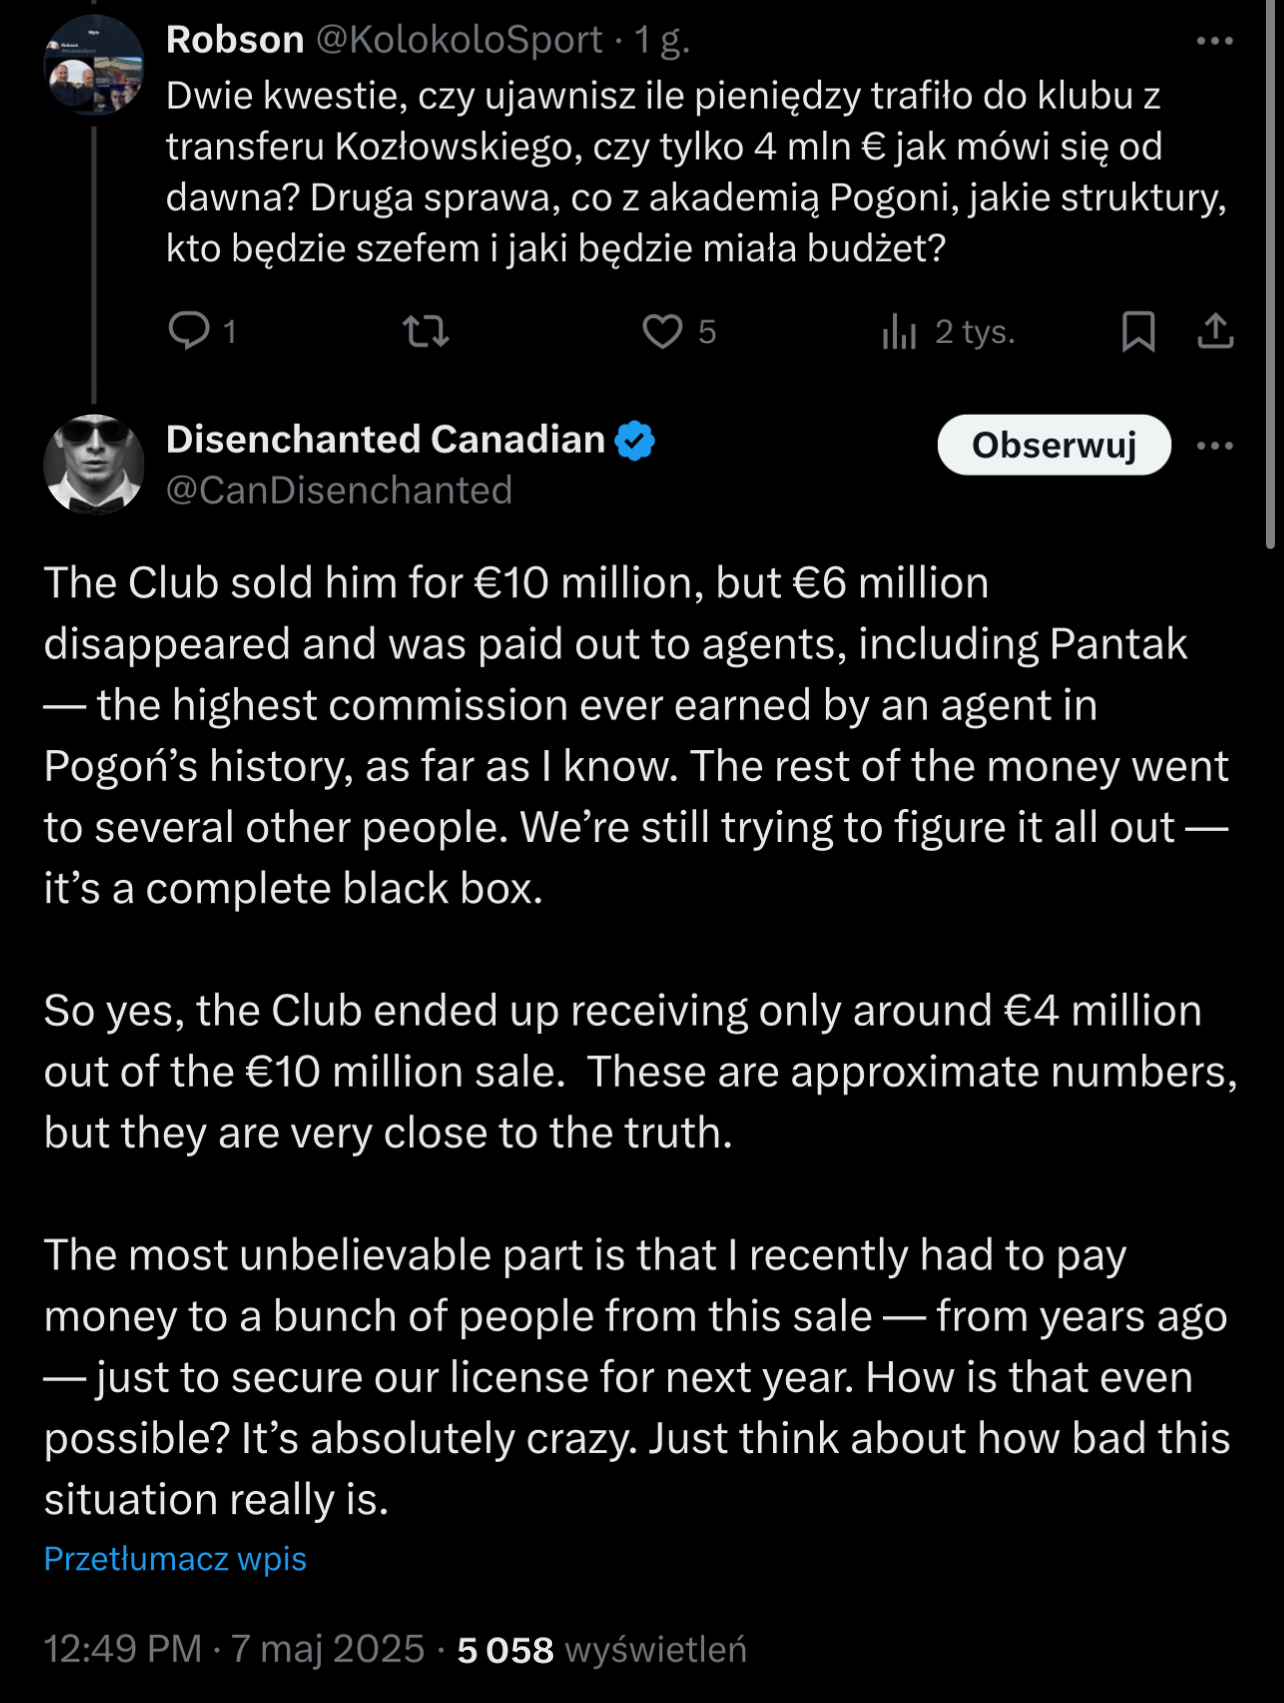The height and width of the screenshot is (1703, 1284).
Task: Open Robson's profile picture
Action: coord(94,65)
